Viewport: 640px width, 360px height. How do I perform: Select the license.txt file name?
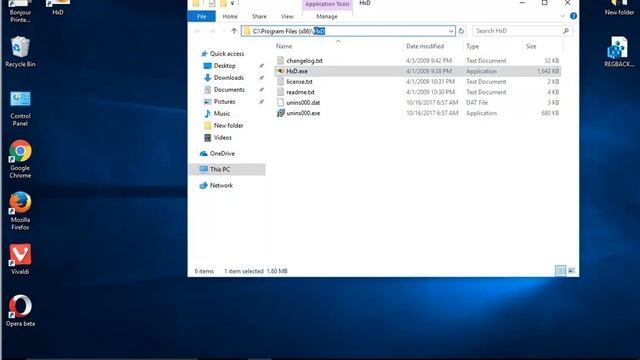coord(299,82)
